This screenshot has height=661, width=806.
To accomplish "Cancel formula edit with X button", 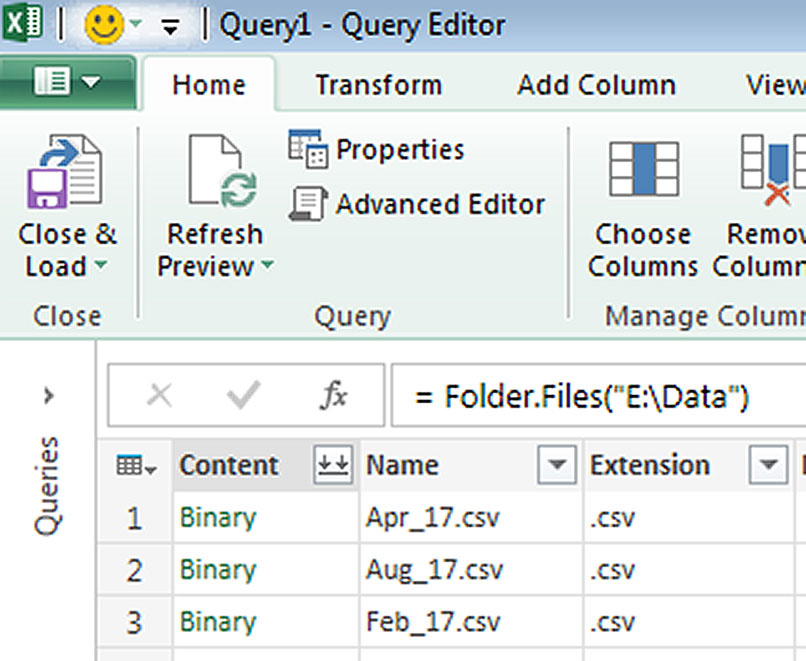I will click(159, 397).
